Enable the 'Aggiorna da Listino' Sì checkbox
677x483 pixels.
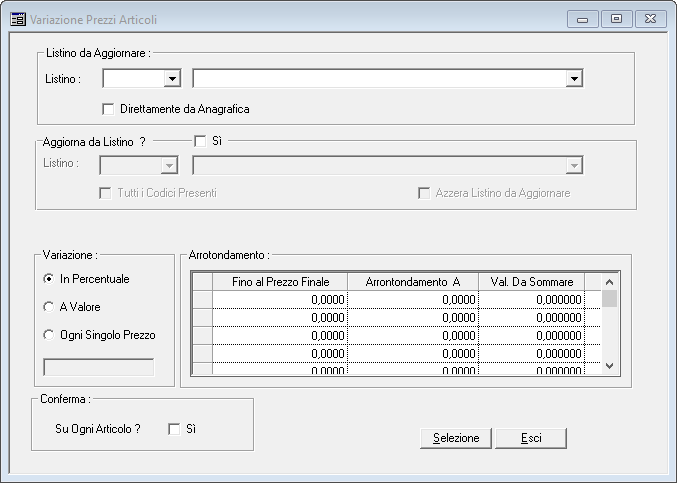200,141
